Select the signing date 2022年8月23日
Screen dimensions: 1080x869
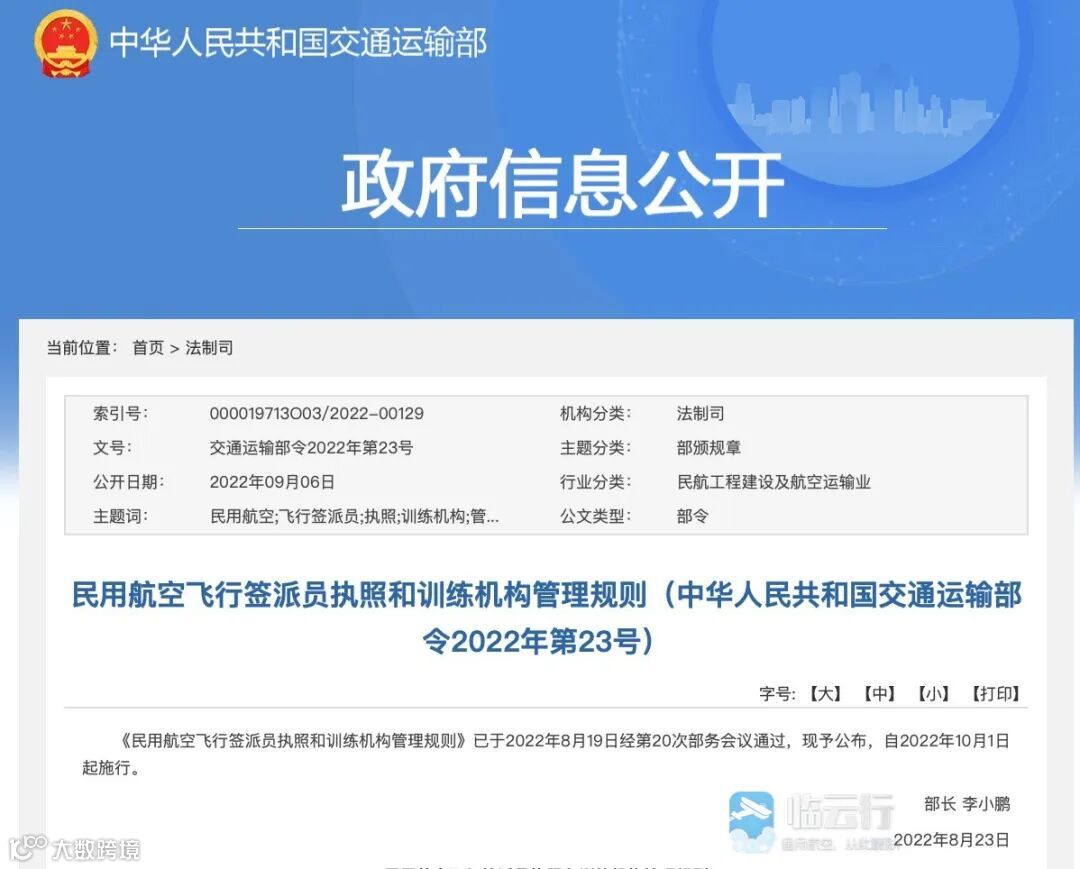click(x=952, y=840)
